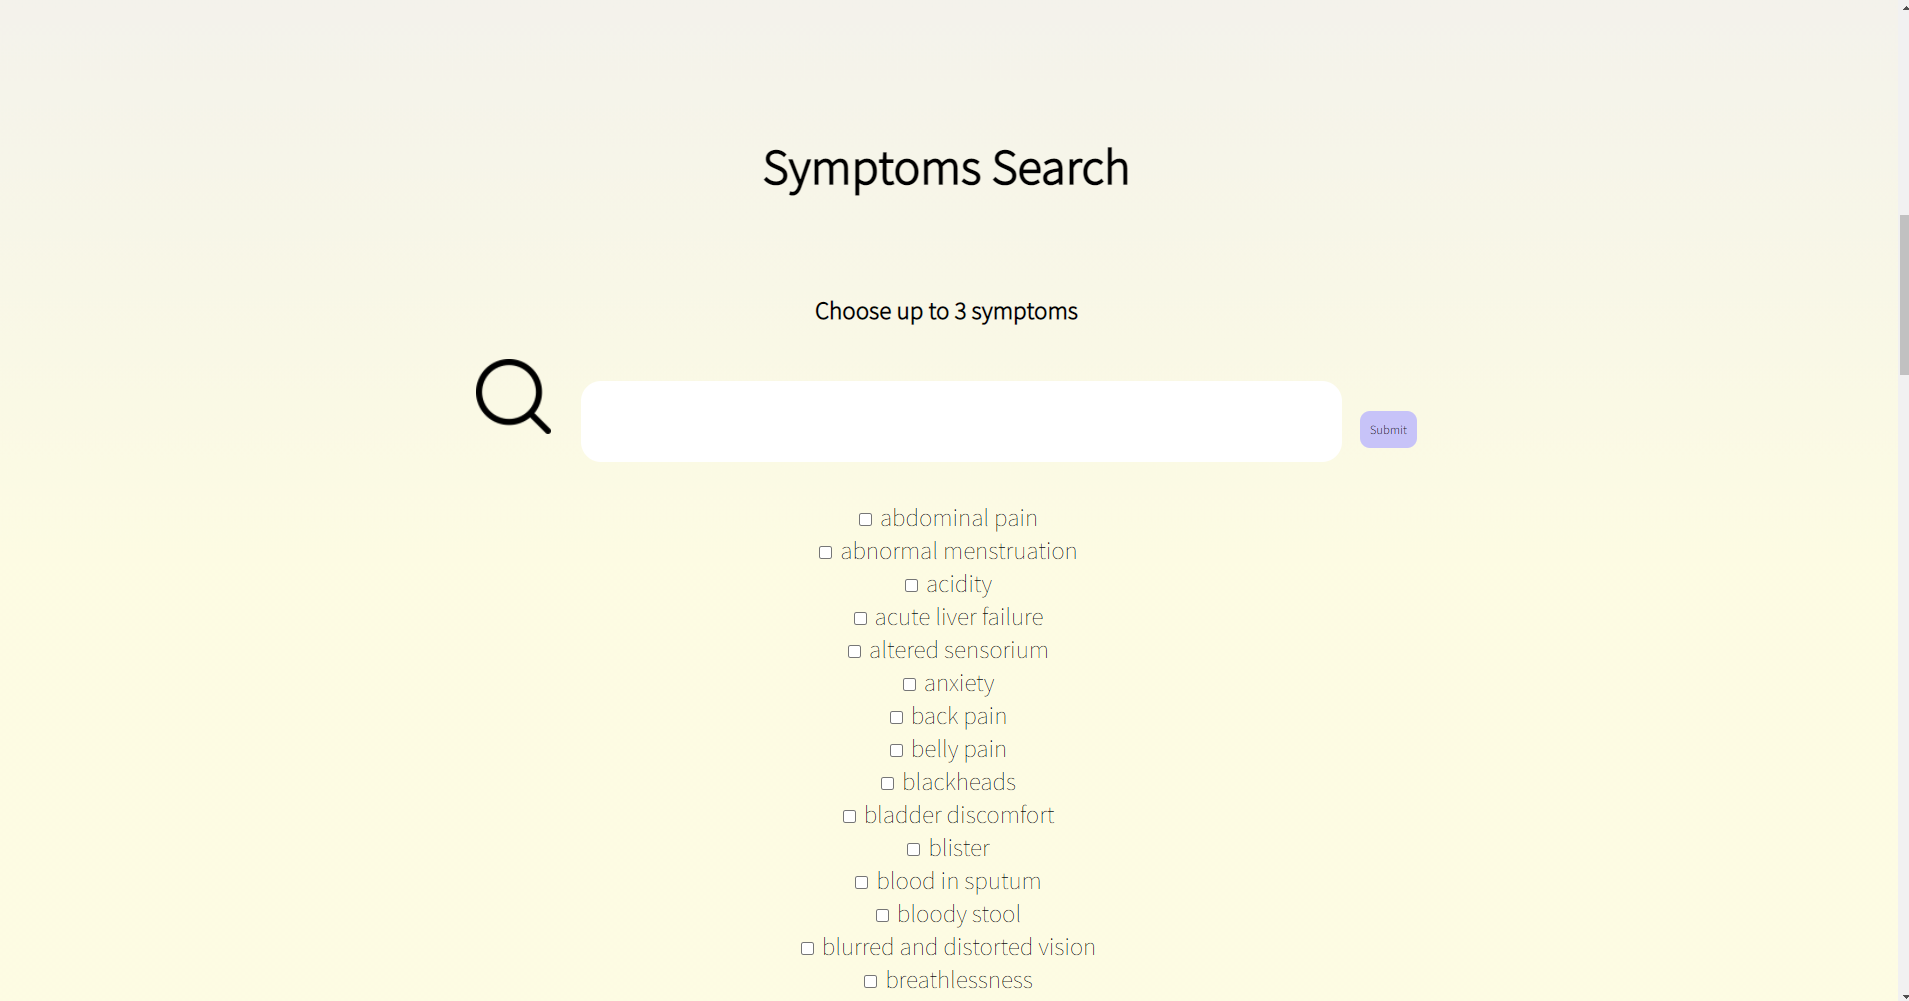Check the altered sensorium checkbox

(854, 651)
